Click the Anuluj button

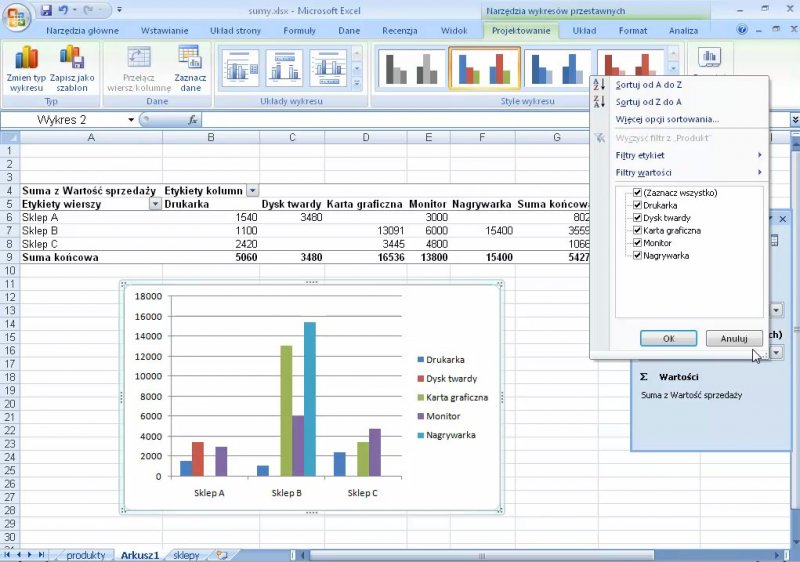coord(734,339)
